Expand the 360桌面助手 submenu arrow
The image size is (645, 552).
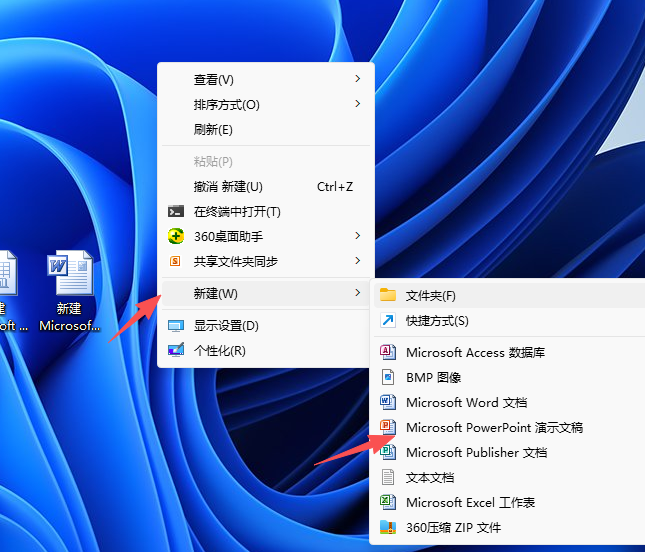pos(358,235)
